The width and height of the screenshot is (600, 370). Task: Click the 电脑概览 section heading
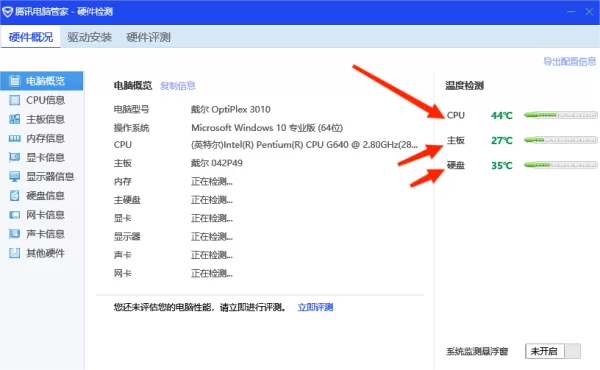click(x=133, y=85)
